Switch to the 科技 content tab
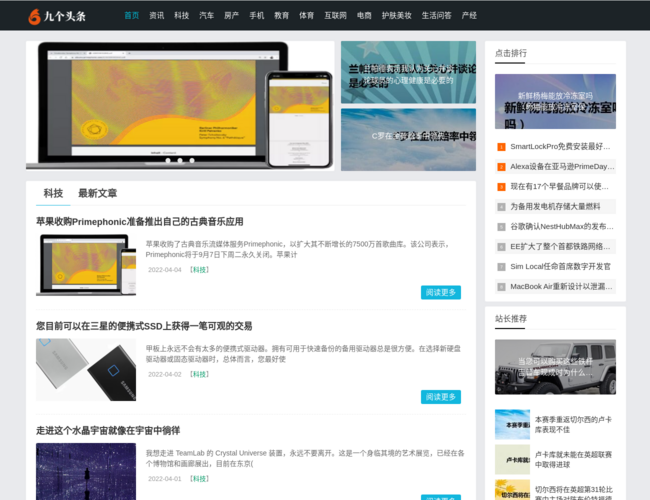This screenshot has width=650, height=500. 53,193
